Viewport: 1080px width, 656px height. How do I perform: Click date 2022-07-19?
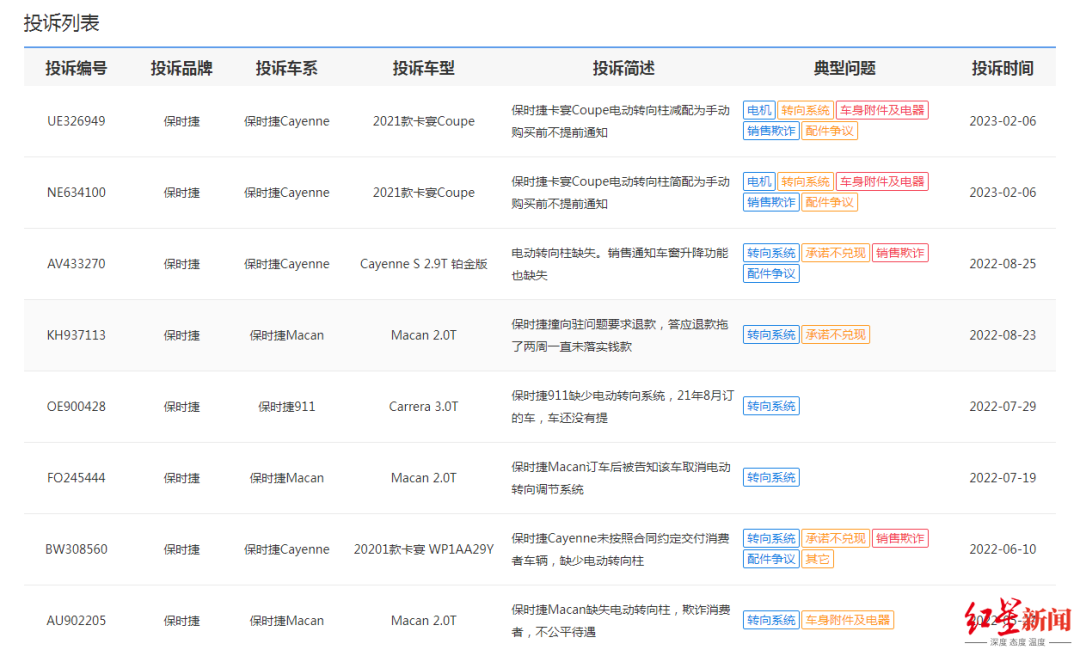click(1002, 478)
